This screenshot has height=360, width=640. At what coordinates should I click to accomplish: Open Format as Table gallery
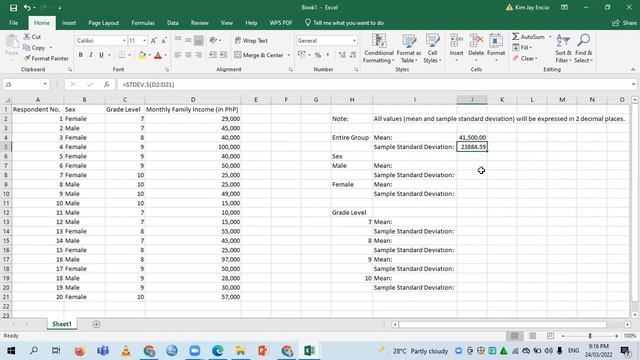tap(409, 48)
